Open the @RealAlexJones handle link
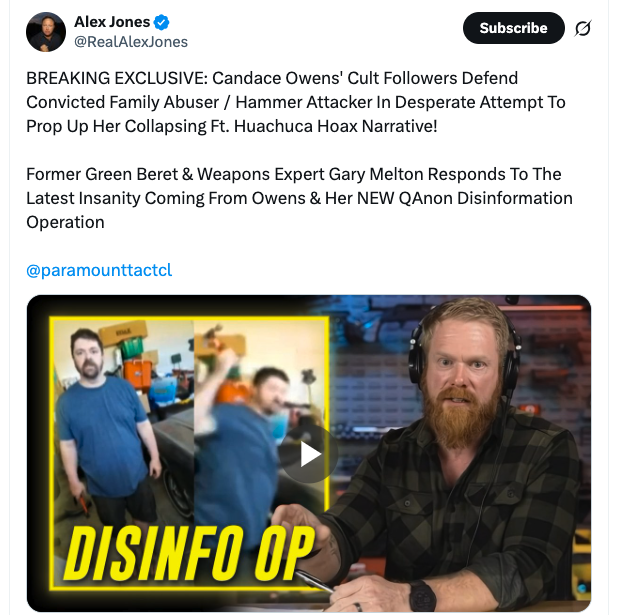Image resolution: width=618 pixels, height=615 pixels. [131, 42]
